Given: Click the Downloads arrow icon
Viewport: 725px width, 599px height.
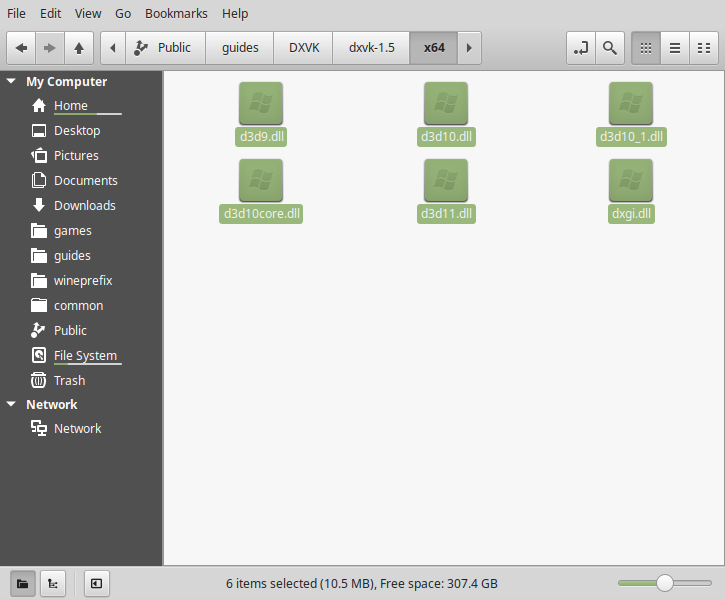Looking at the screenshot, I should (39, 205).
